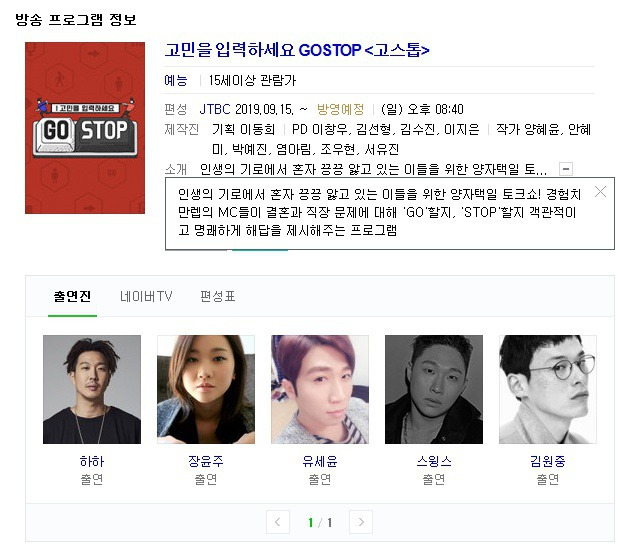617x545 pixels.
Task: Switch to the 편성표 tab
Action: coord(218,296)
